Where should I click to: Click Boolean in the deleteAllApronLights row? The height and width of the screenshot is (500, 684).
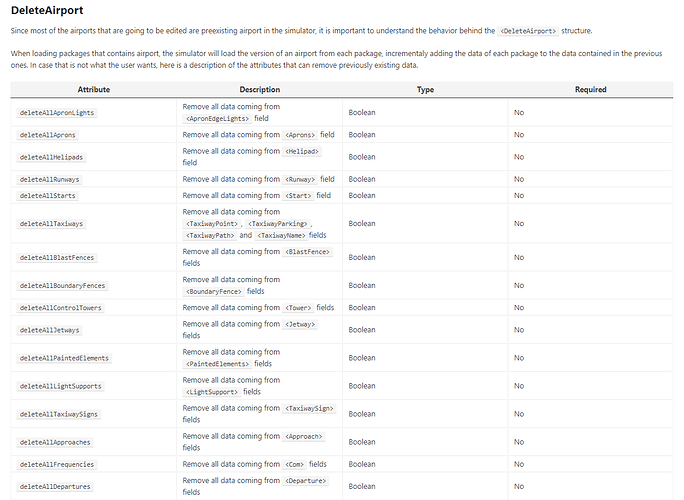[362, 113]
